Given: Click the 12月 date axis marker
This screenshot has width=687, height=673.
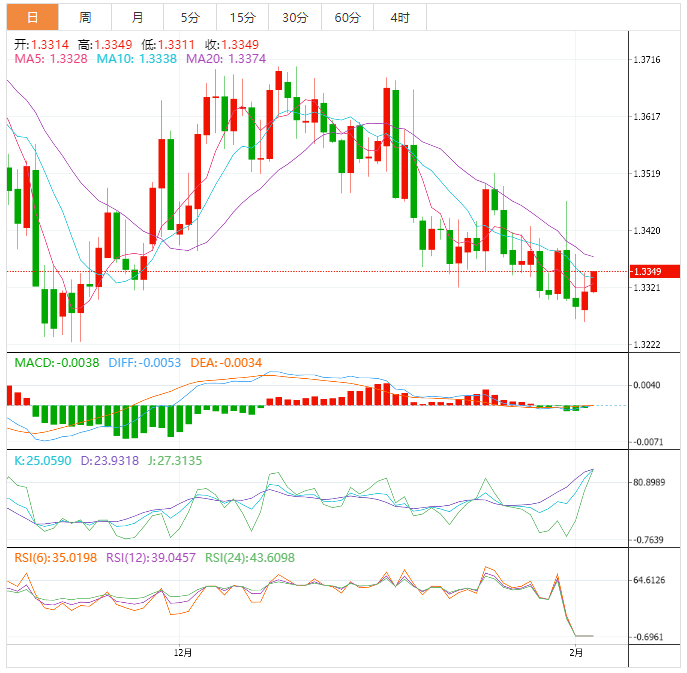Looking at the screenshot, I should coord(183,652).
